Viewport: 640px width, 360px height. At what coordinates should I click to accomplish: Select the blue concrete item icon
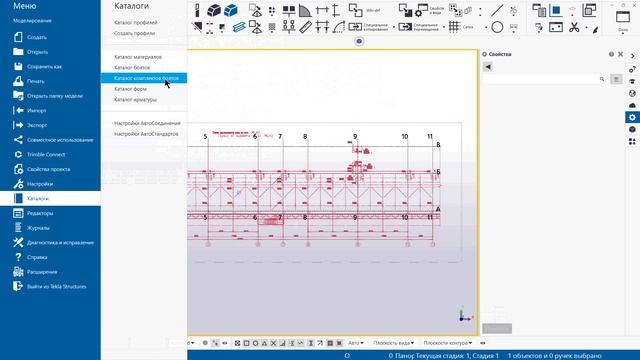tap(231, 10)
